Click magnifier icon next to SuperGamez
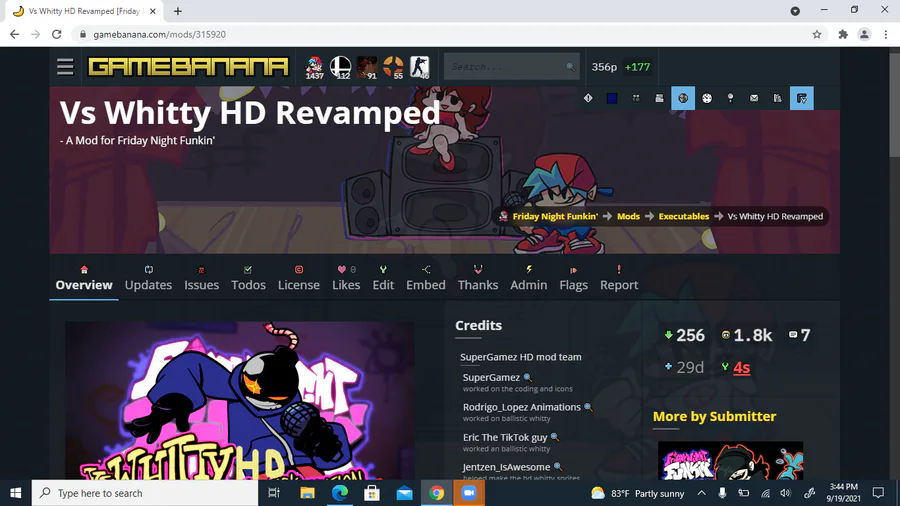900x506 pixels. tap(527, 377)
